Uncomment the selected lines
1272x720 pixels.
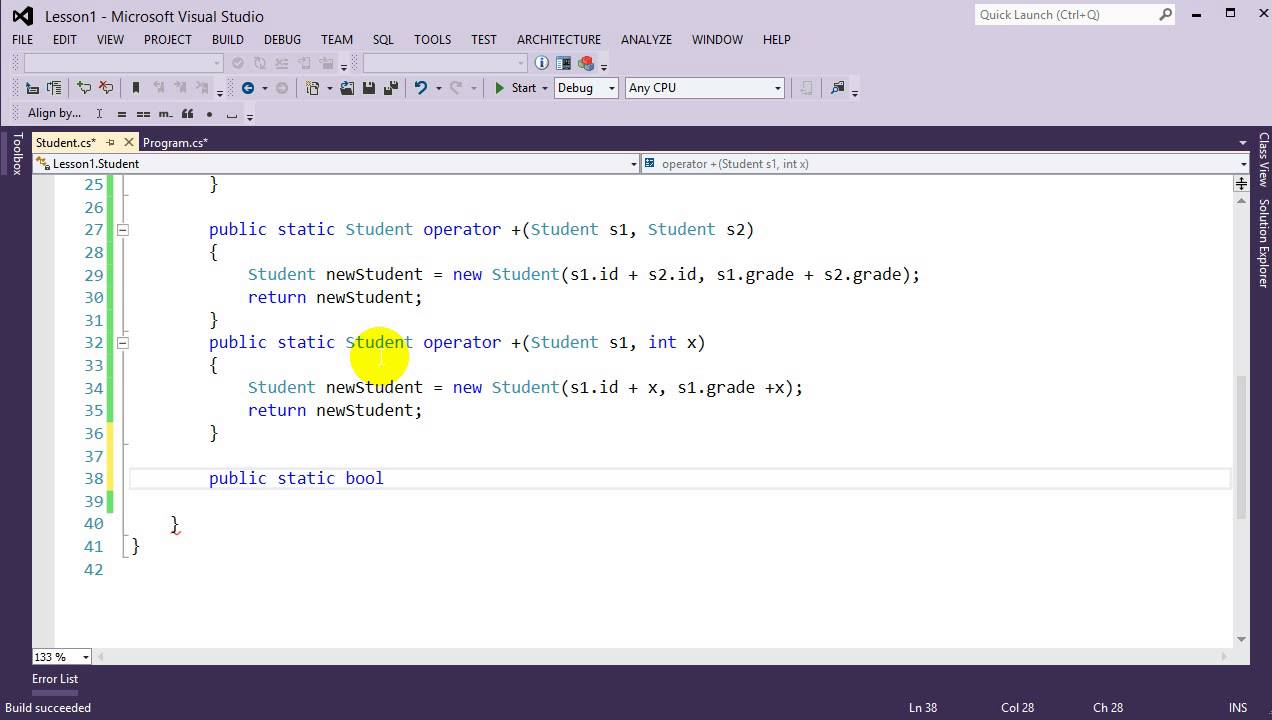click(106, 88)
